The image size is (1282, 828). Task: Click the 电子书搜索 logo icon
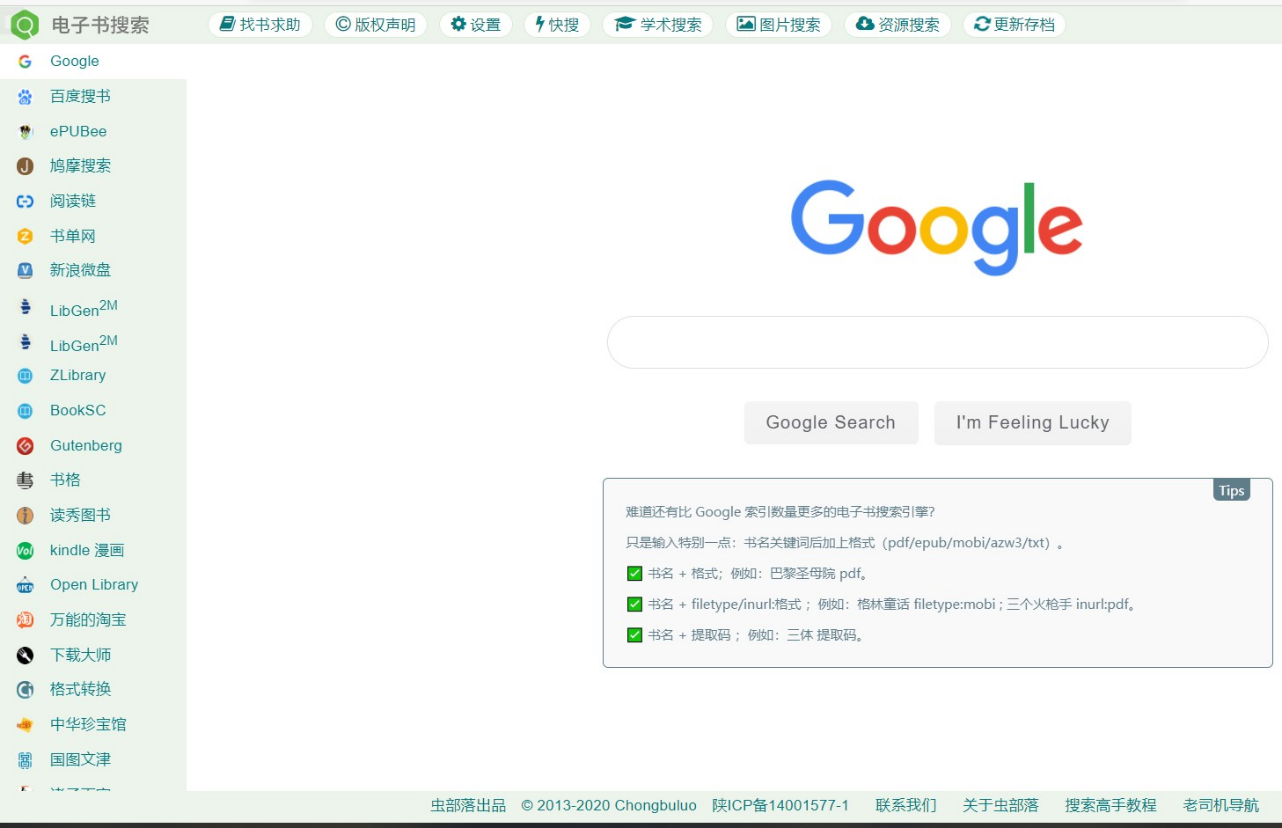[25, 24]
